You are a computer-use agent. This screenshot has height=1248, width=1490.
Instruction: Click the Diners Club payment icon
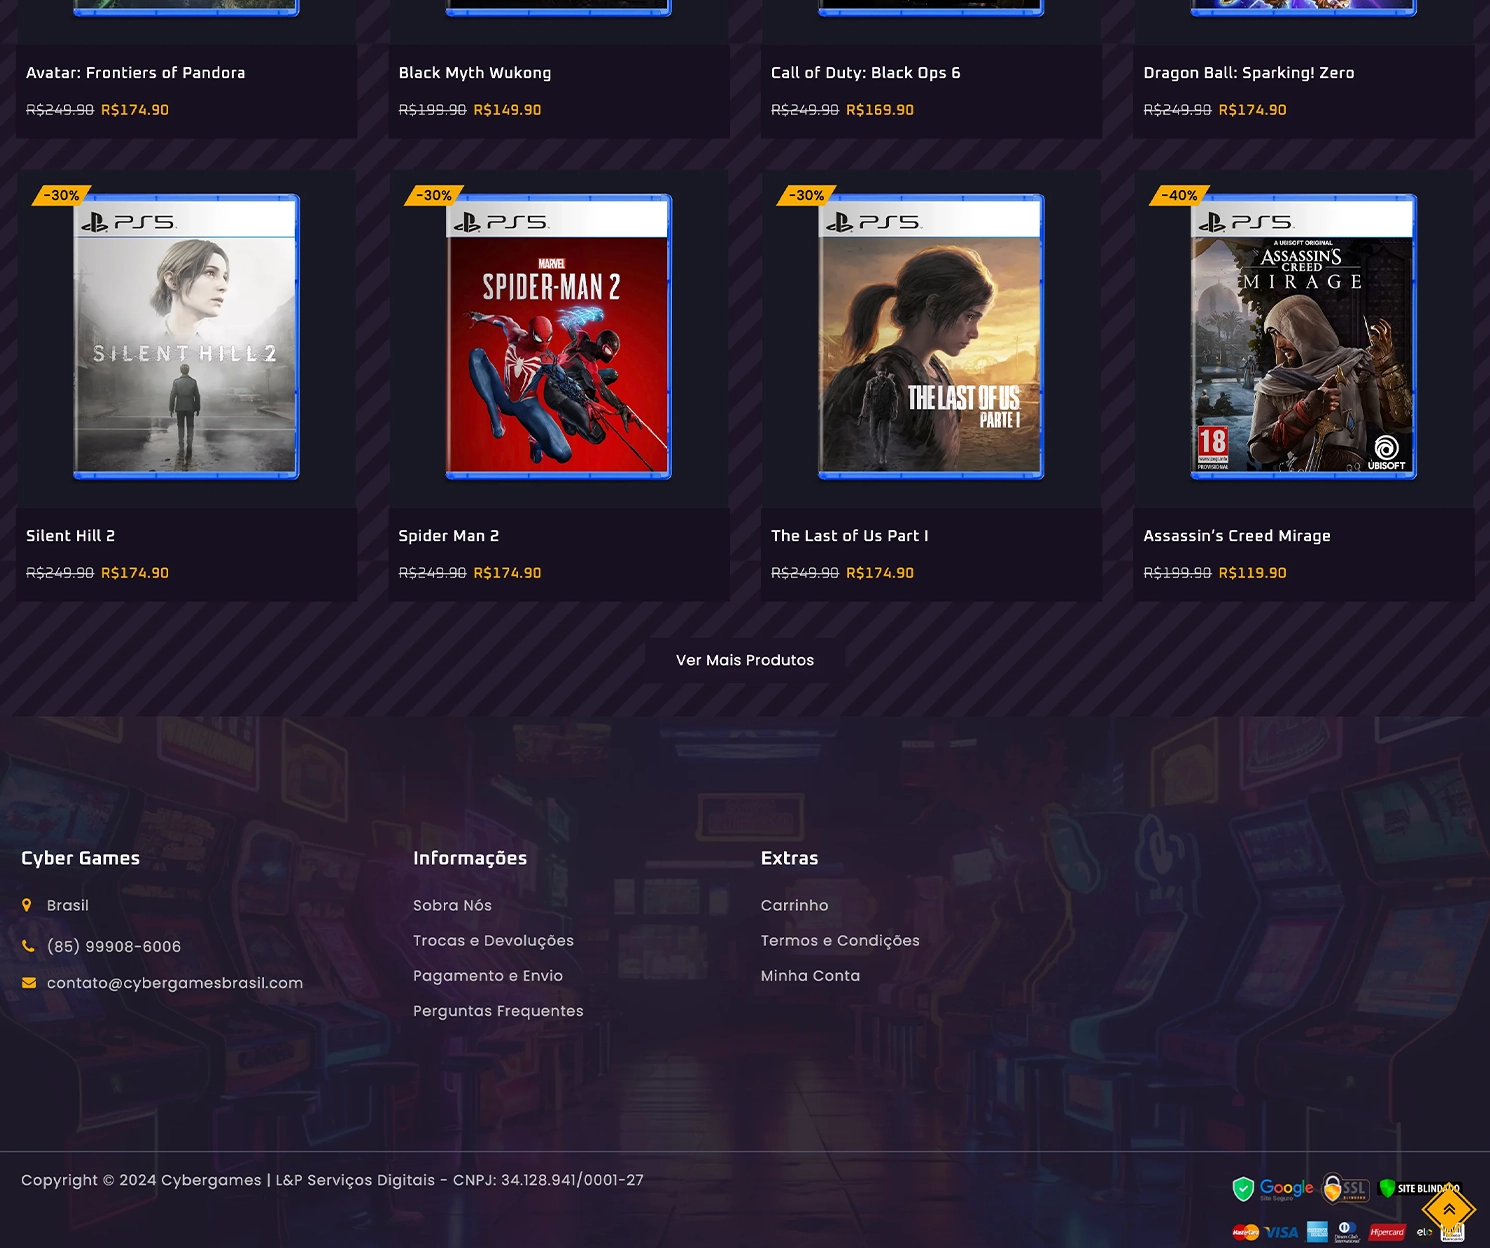coord(1347,1232)
